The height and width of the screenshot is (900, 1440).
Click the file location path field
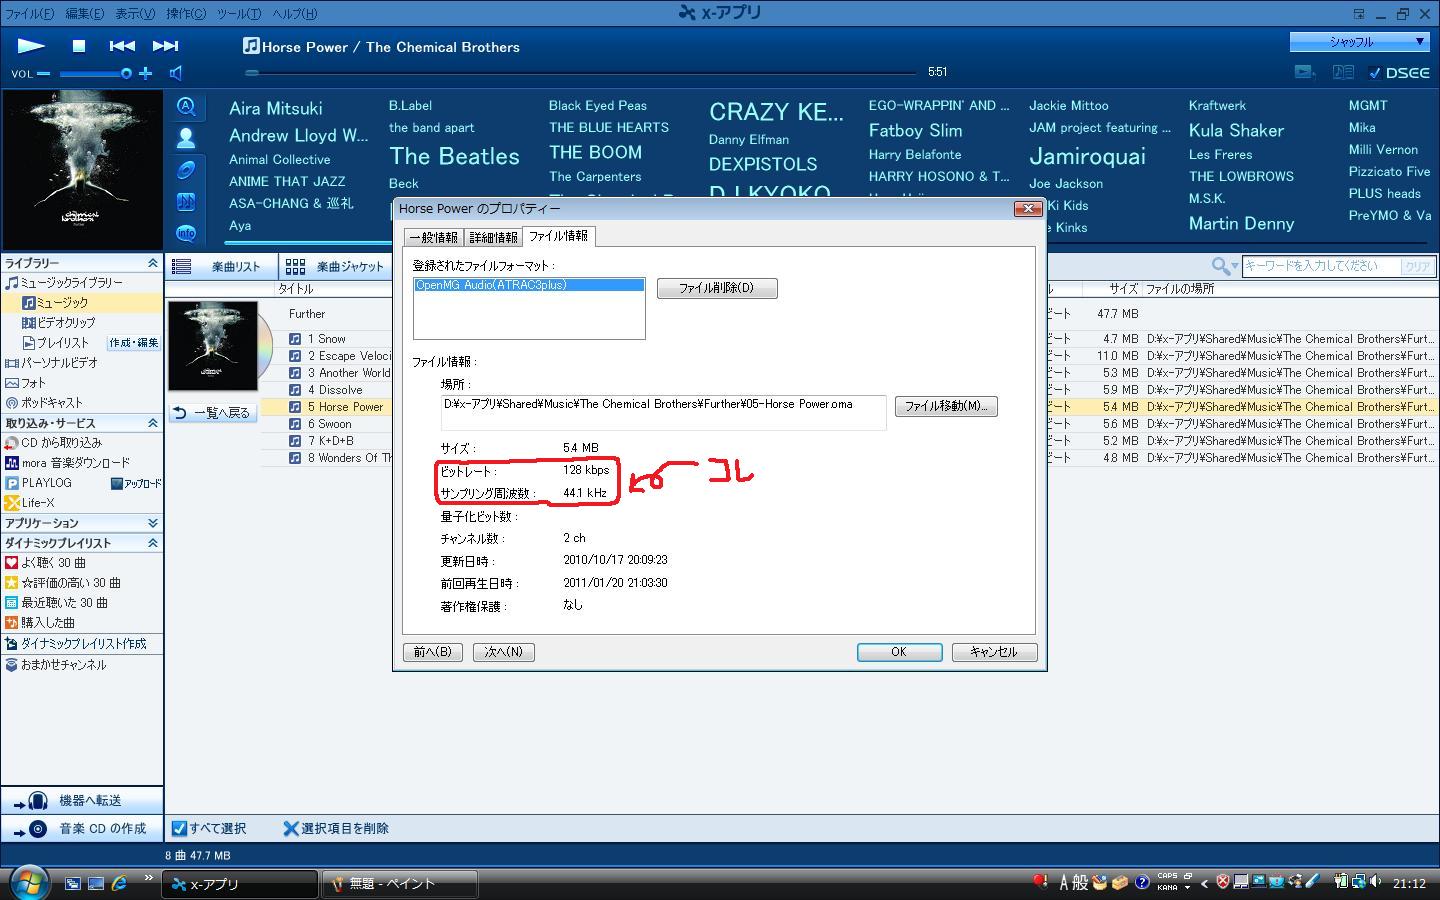click(664, 412)
